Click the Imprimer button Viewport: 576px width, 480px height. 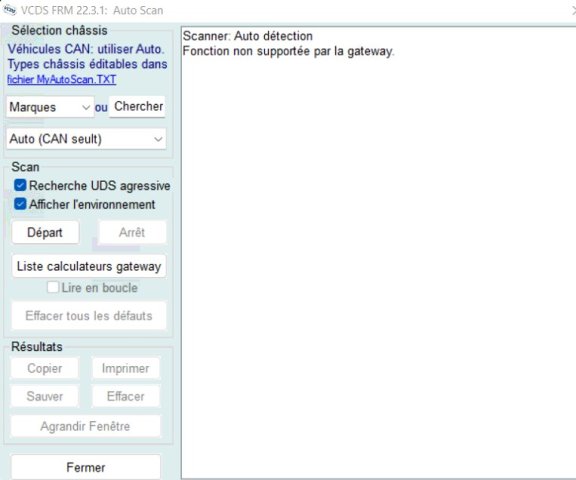(x=126, y=368)
